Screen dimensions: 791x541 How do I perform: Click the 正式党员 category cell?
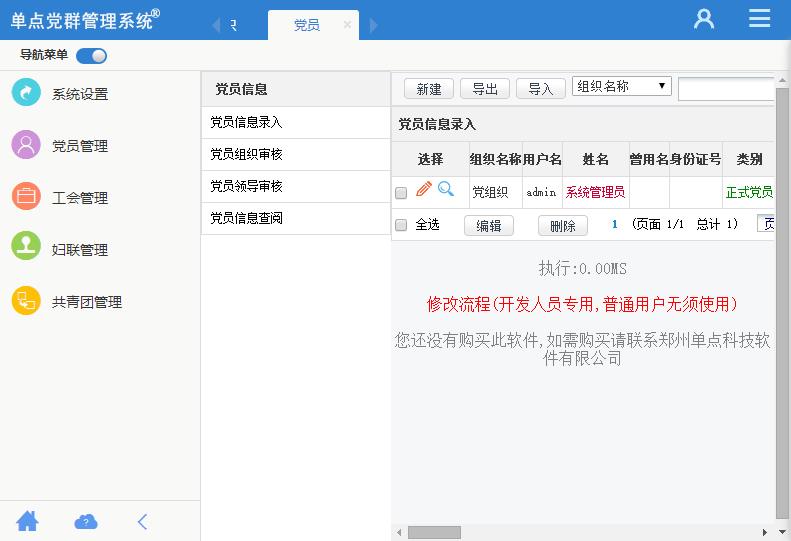click(749, 192)
